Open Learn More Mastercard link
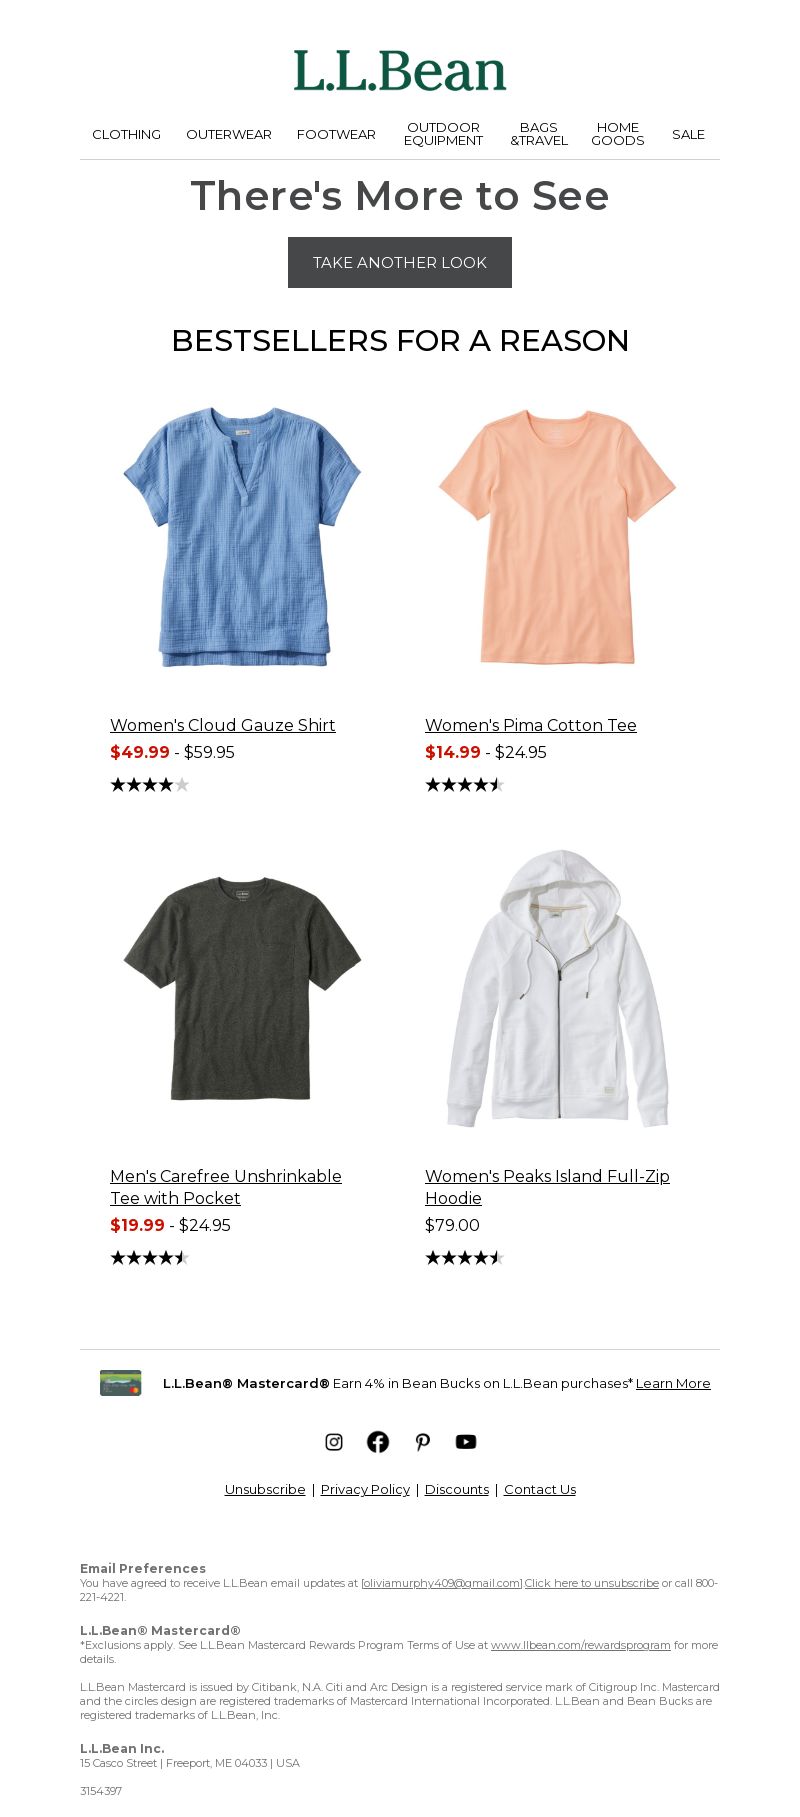Image resolution: width=800 pixels, height=1817 pixels. 673,1383
